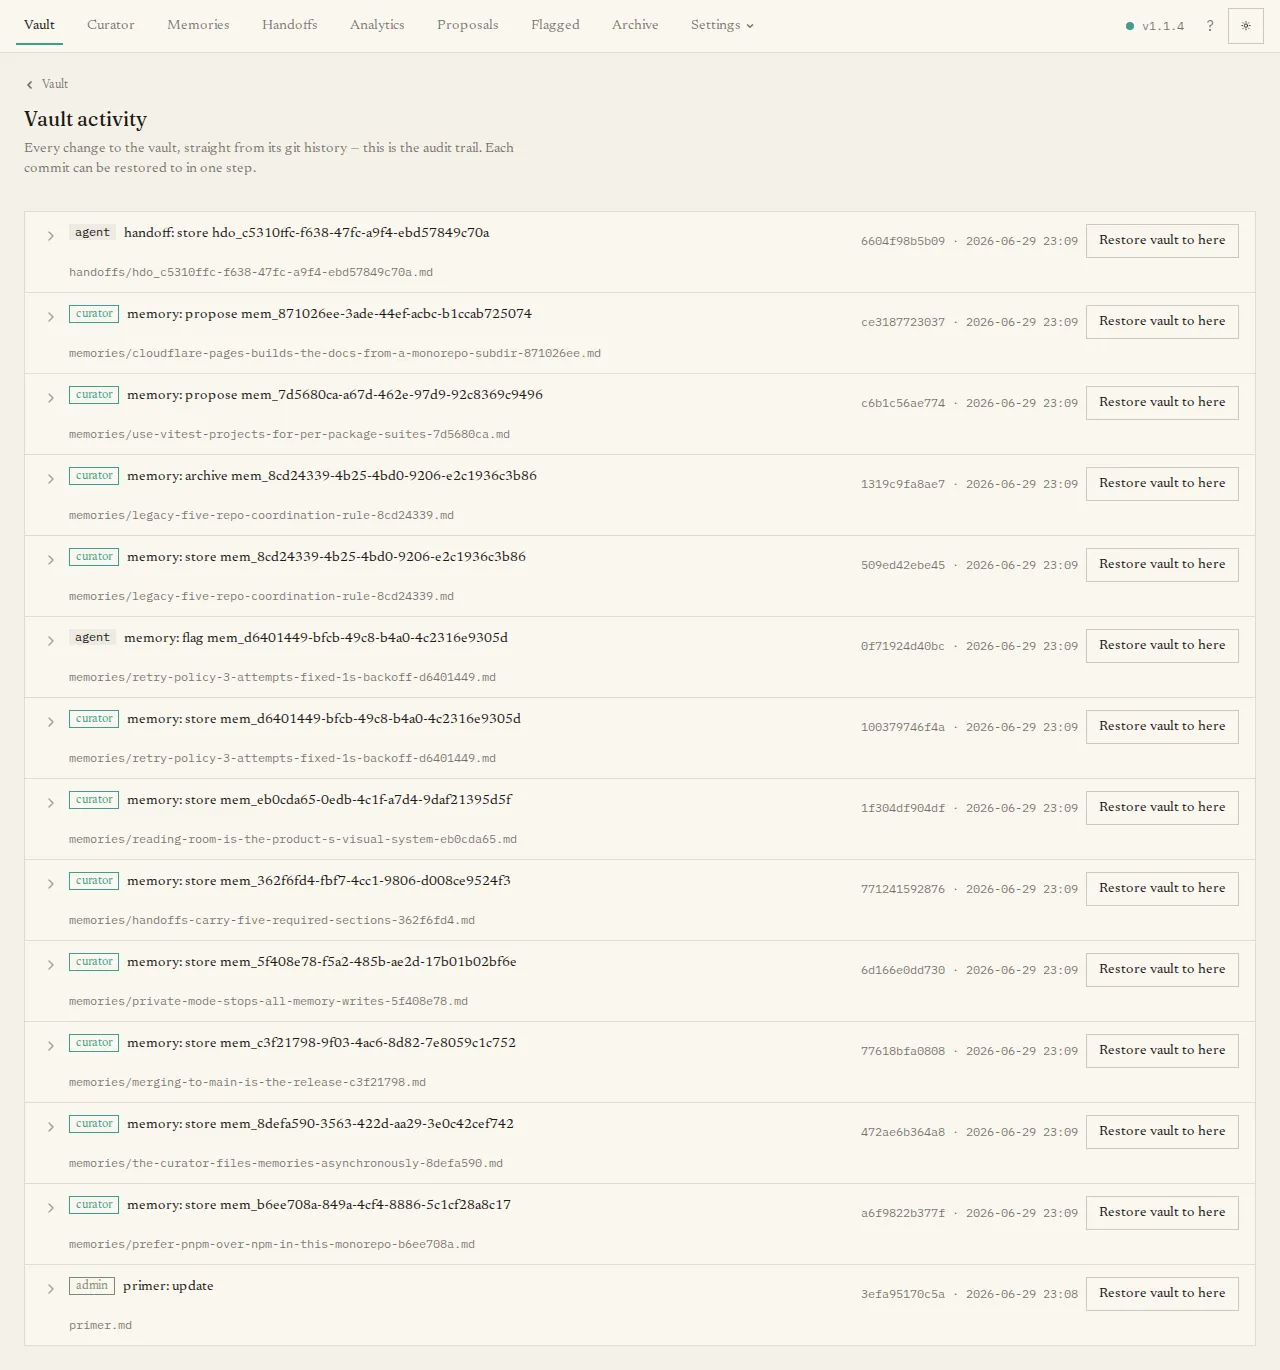
Task: Select file path primer.md
Action: [x=100, y=1326]
